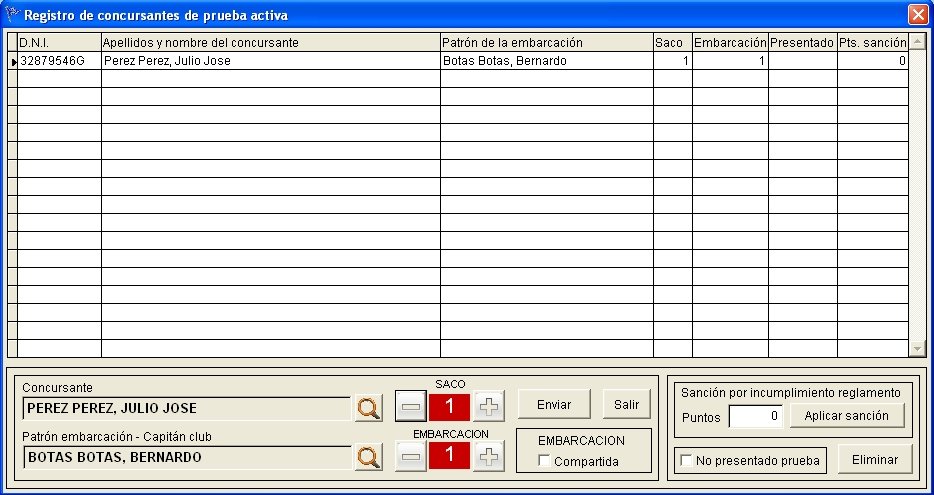Delete the entry with Eliminar
The image size is (934, 495).
[875, 460]
